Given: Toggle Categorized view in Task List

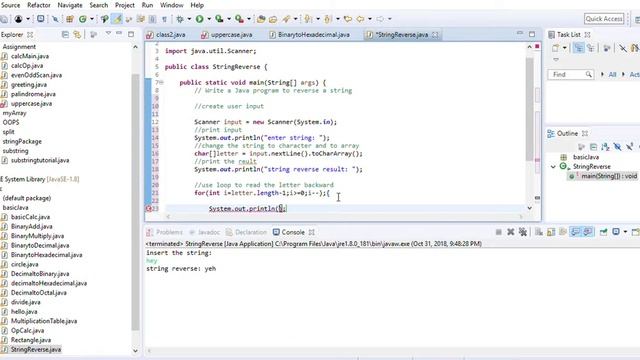Looking at the screenshot, I should coord(578,48).
